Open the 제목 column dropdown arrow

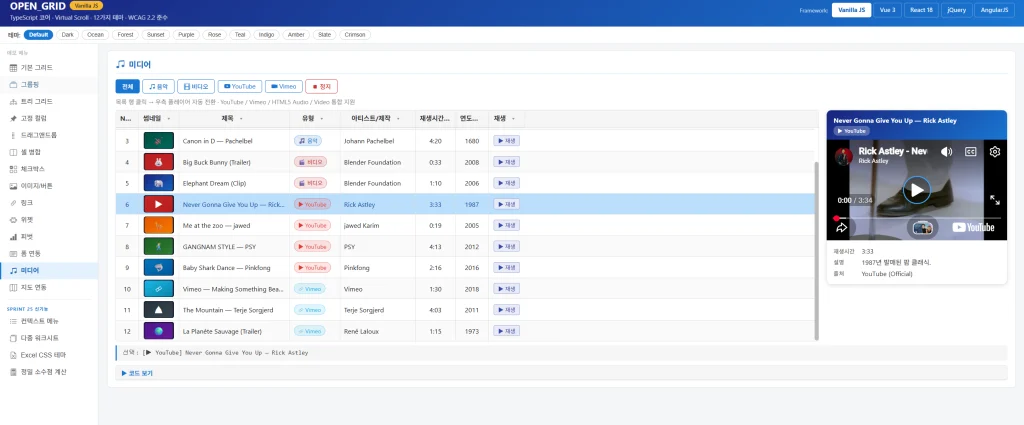point(241,119)
